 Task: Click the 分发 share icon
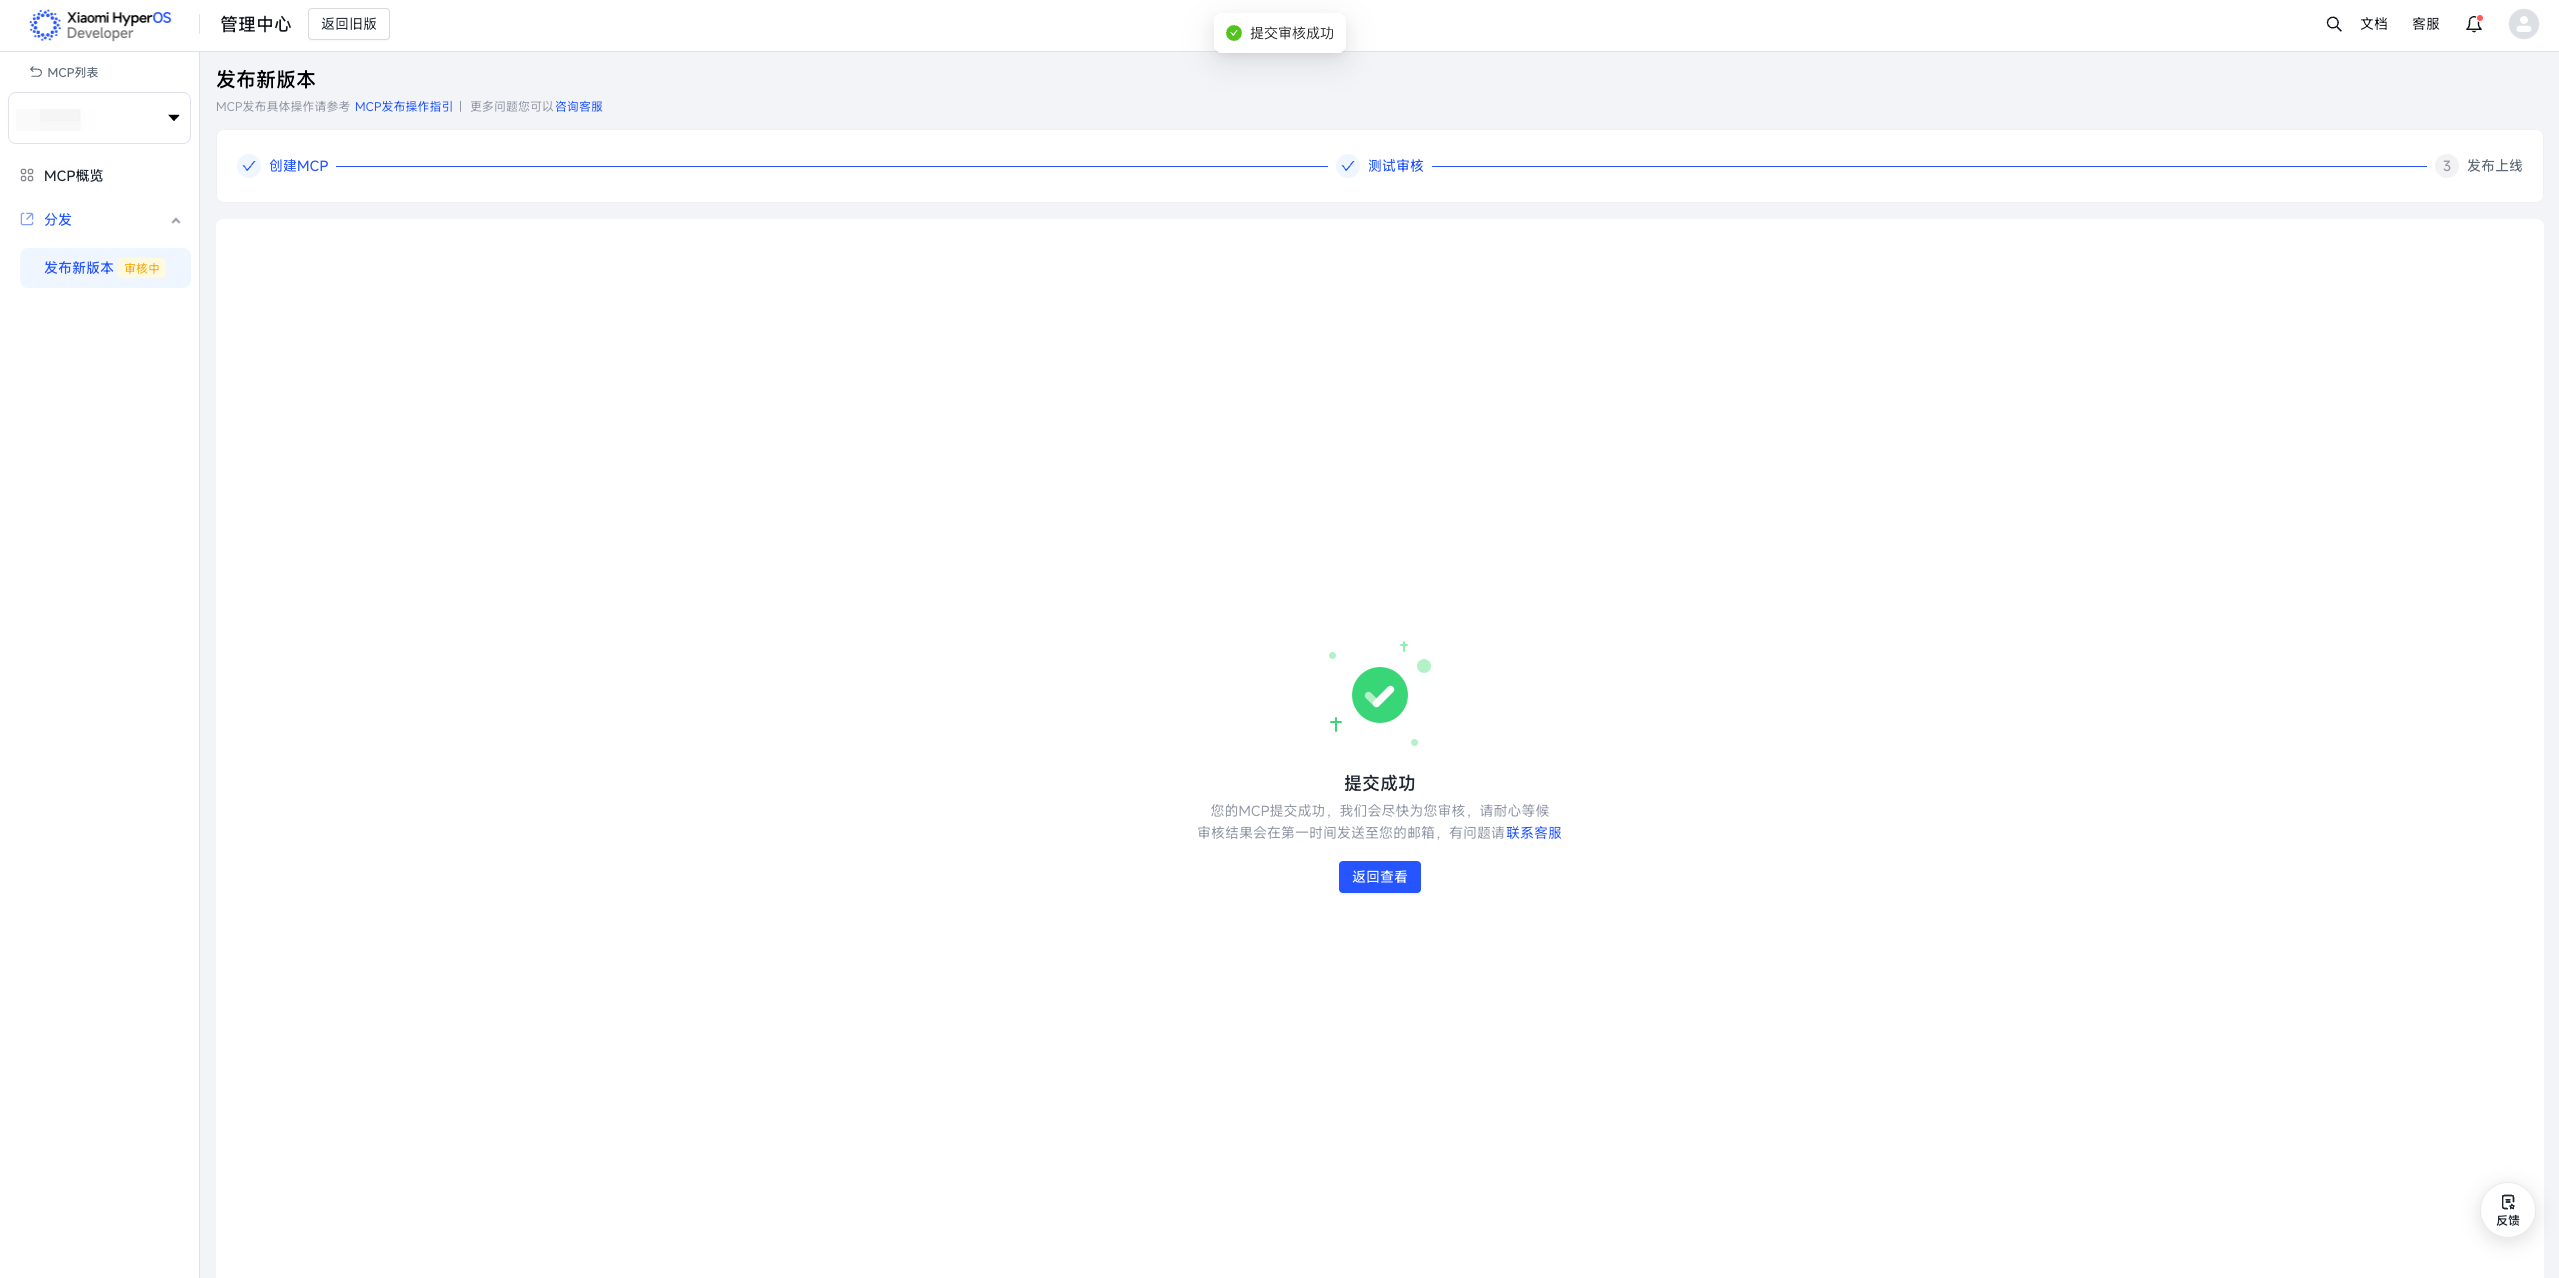27,219
